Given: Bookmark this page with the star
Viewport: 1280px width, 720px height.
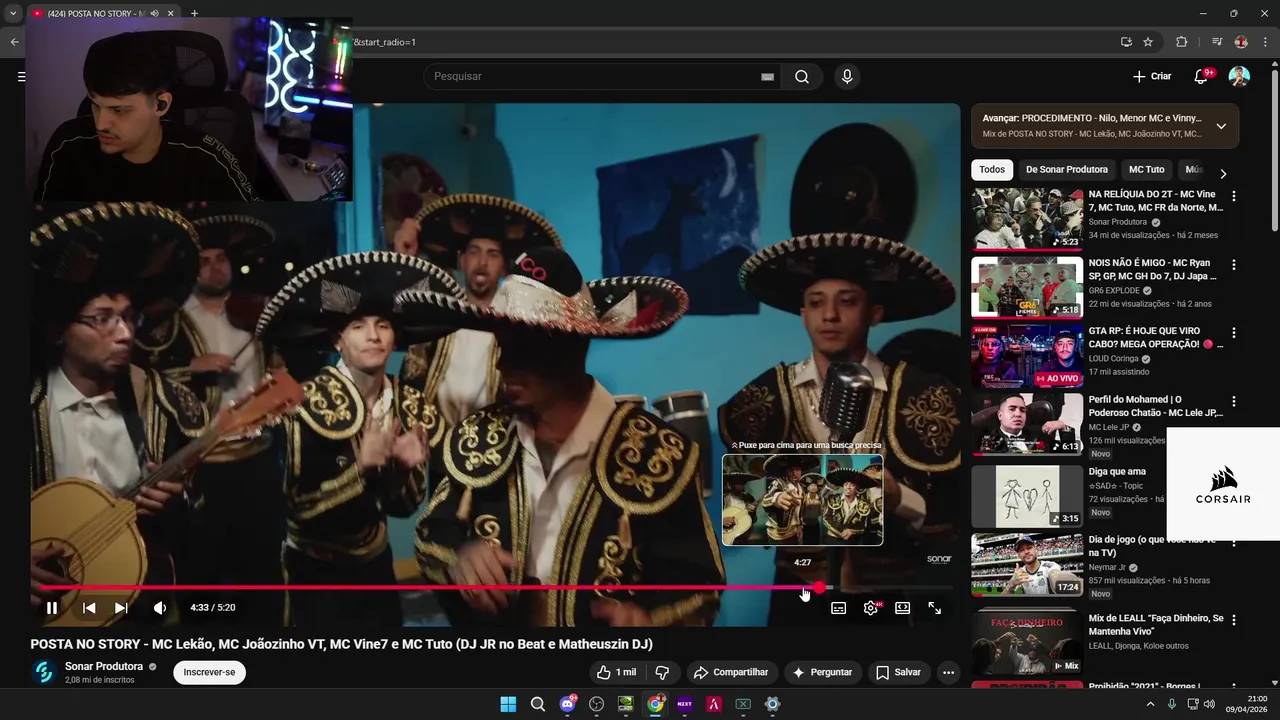Looking at the screenshot, I should coord(1148,42).
